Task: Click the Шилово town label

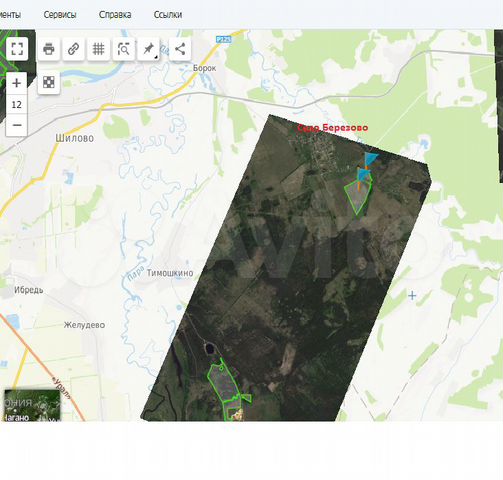Action: pyautogui.click(x=75, y=138)
